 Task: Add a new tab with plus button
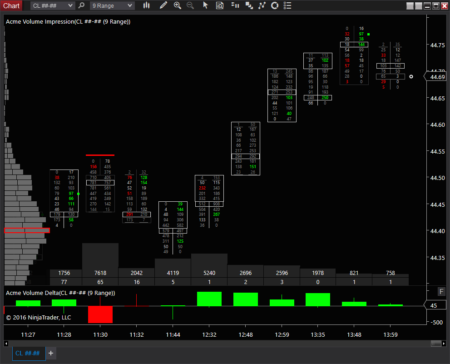[x=51, y=353]
